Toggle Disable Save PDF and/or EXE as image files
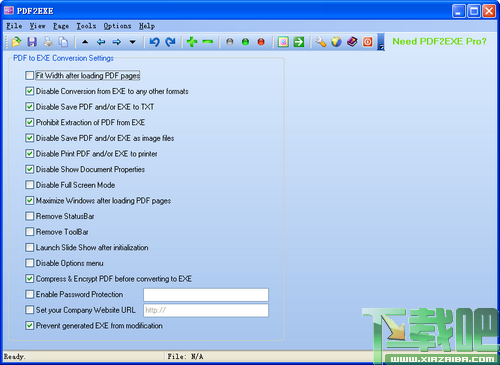The image size is (500, 365). (x=30, y=138)
